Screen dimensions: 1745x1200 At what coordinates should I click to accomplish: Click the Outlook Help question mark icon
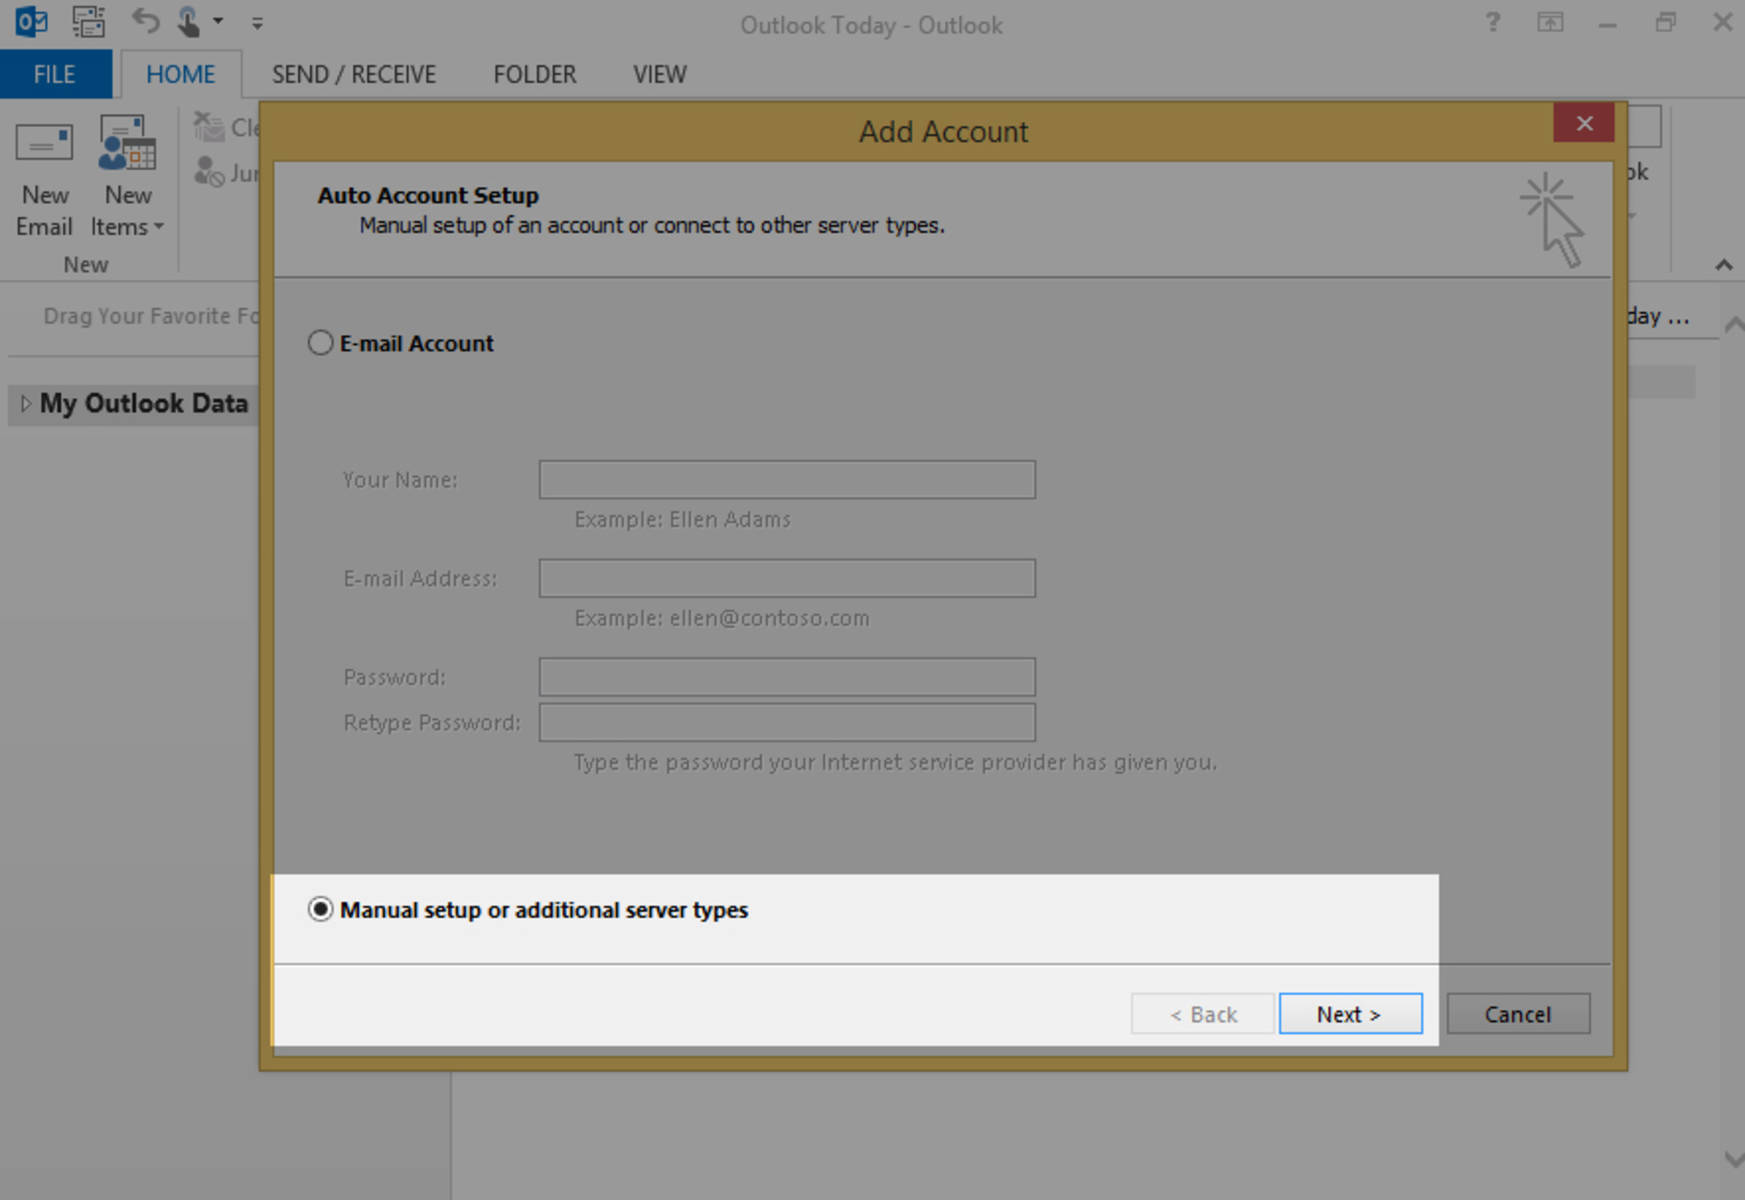pos(1493,22)
